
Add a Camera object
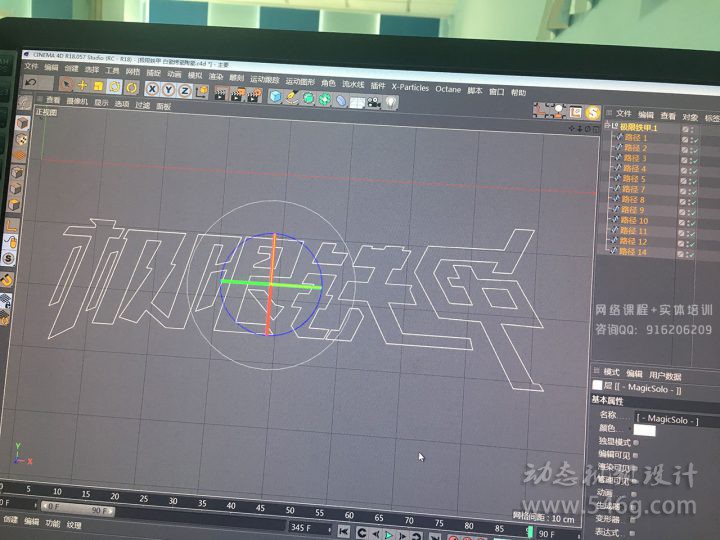click(374, 102)
